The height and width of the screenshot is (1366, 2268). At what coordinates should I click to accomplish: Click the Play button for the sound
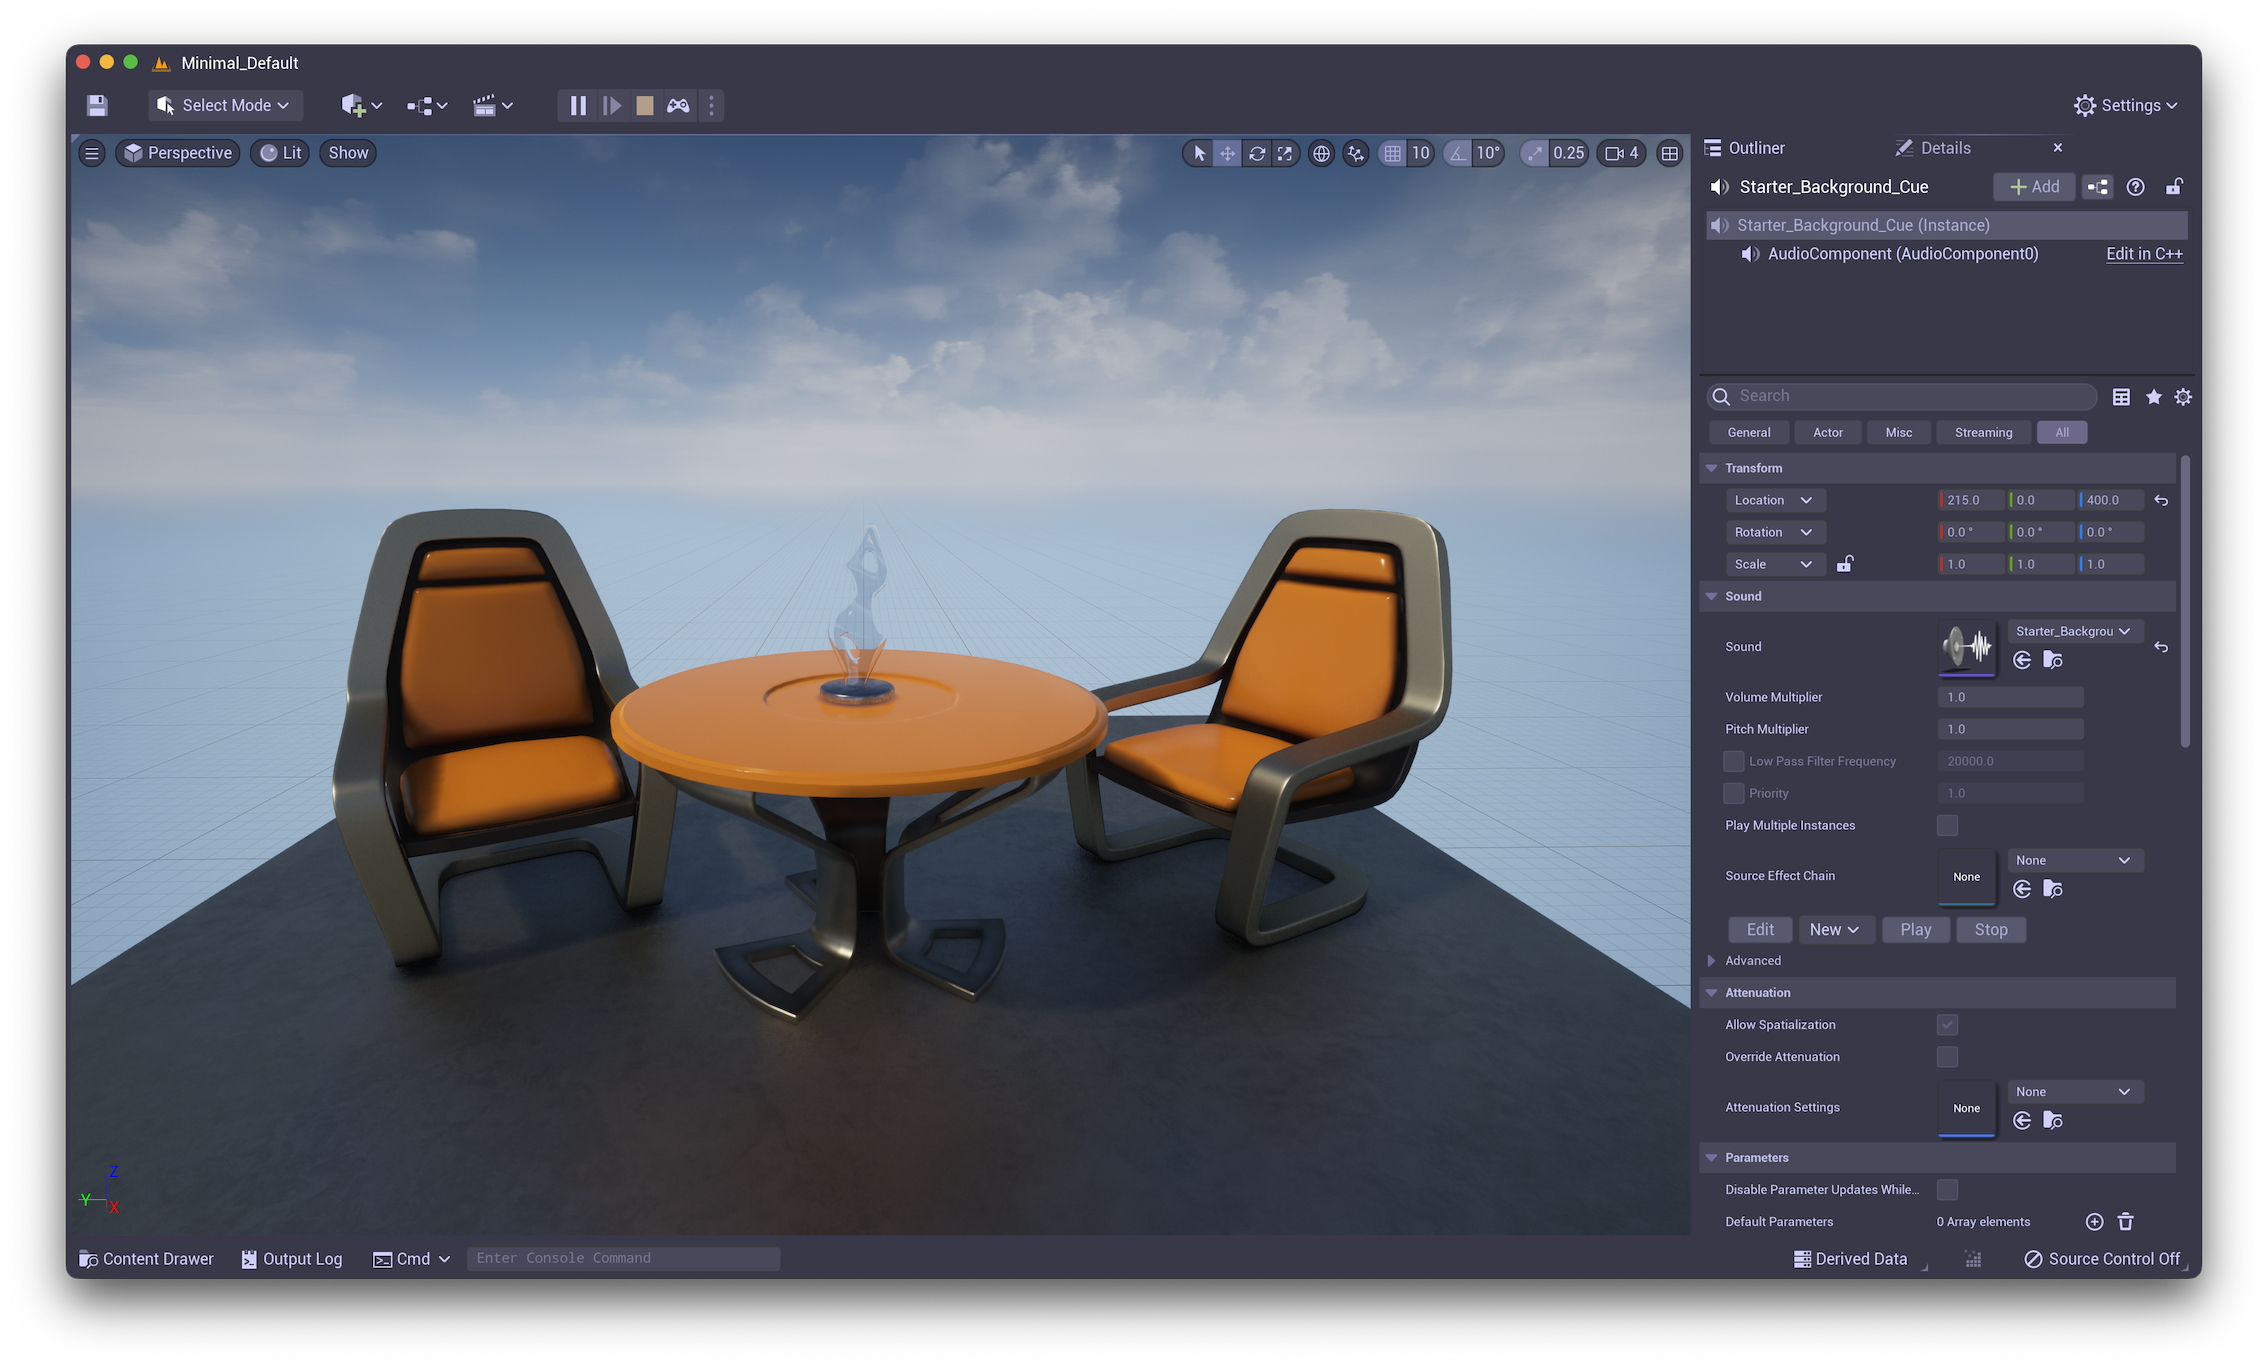[x=1915, y=930]
